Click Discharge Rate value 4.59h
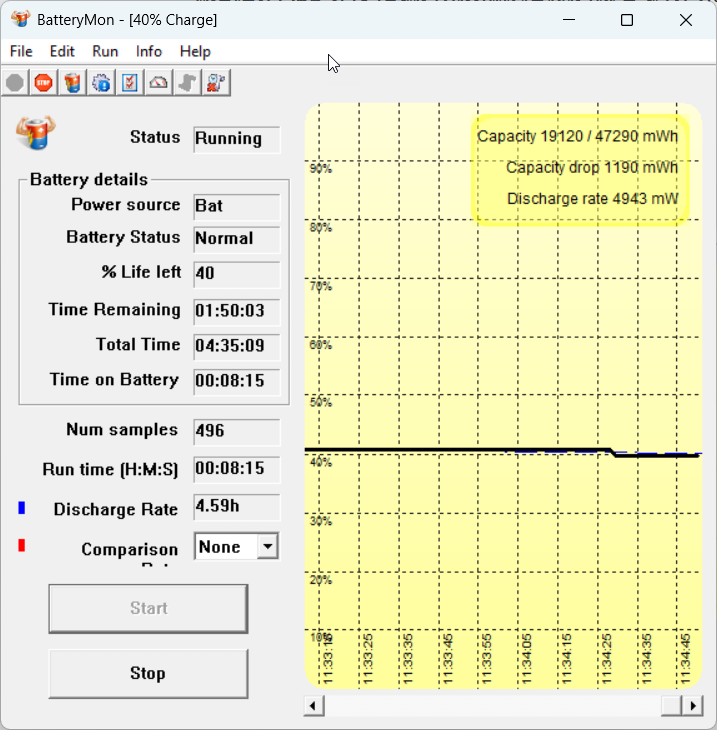Viewport: 717px width, 730px height. click(x=237, y=507)
